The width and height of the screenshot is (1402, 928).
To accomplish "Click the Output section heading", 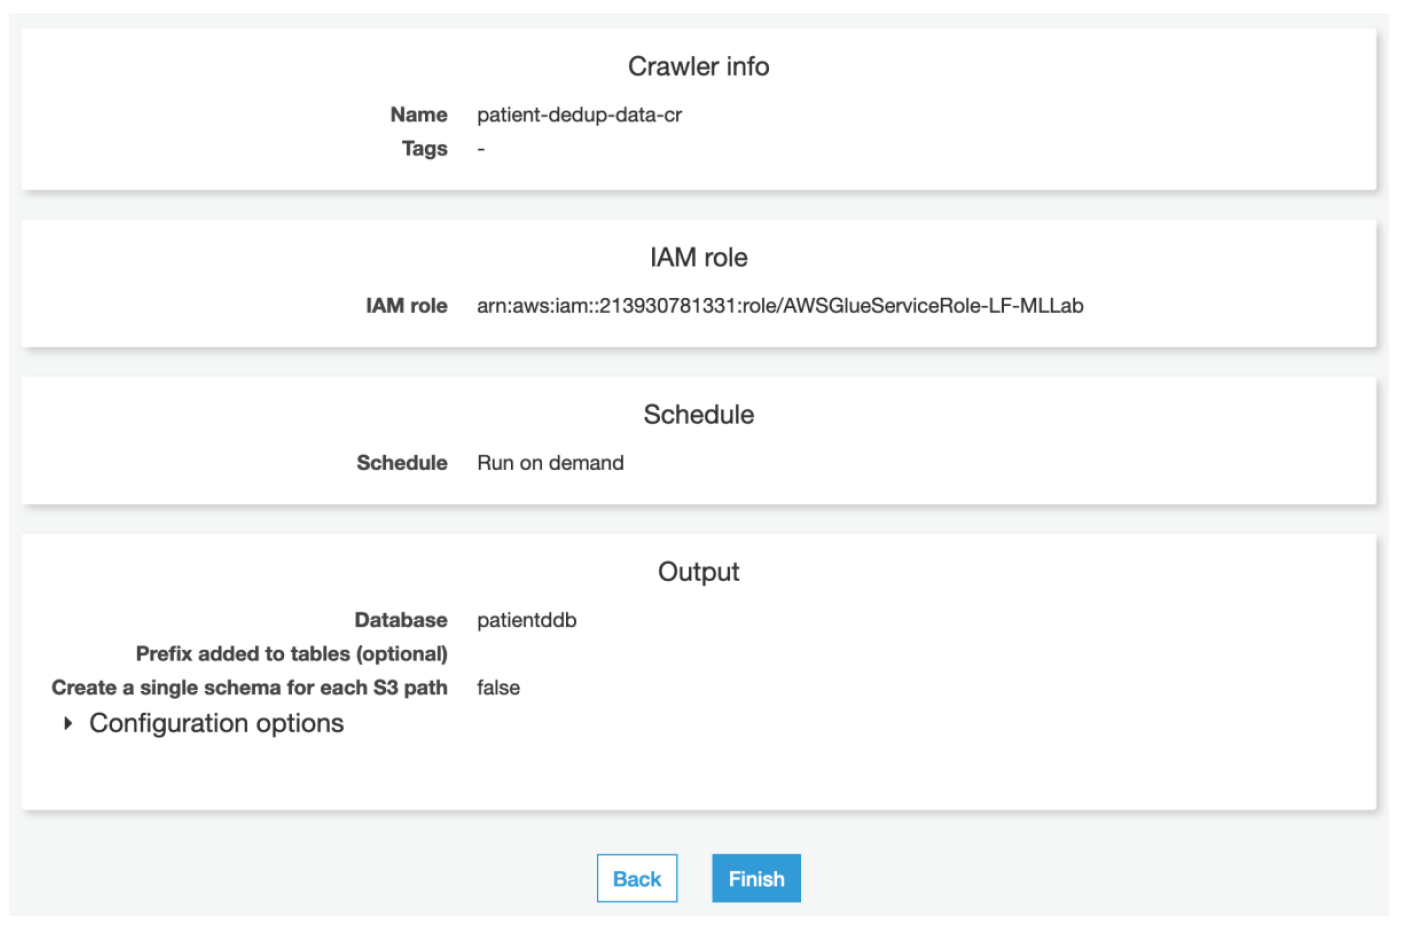I will (698, 571).
